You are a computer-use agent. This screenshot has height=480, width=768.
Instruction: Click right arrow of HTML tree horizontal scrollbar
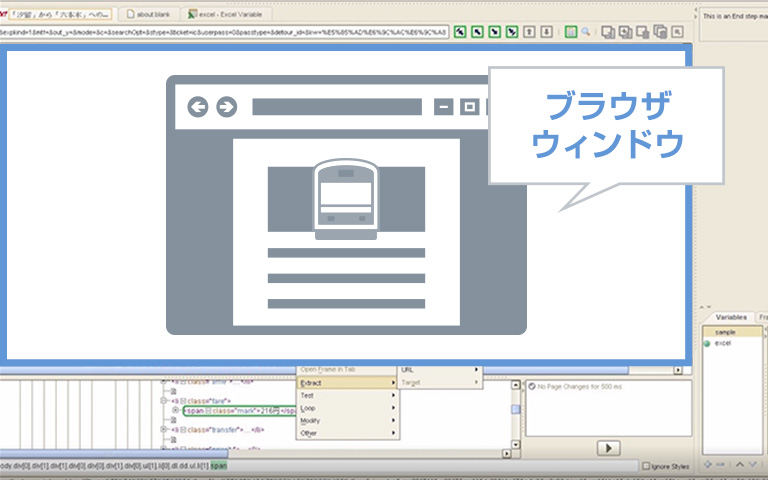click(506, 454)
